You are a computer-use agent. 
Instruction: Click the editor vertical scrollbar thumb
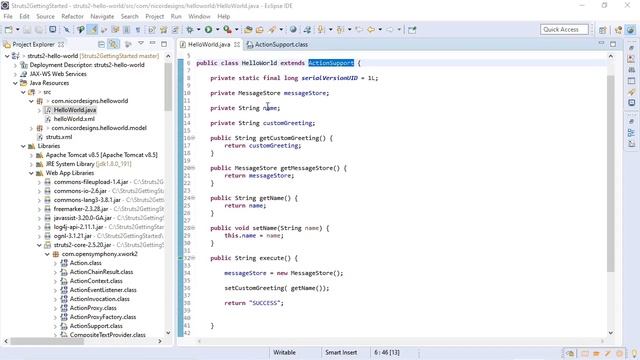click(x=611, y=173)
